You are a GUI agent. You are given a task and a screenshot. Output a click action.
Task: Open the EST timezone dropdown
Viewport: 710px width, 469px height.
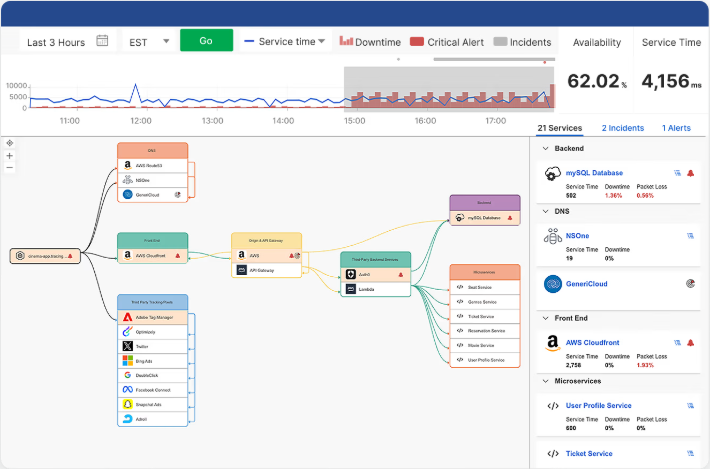click(149, 42)
